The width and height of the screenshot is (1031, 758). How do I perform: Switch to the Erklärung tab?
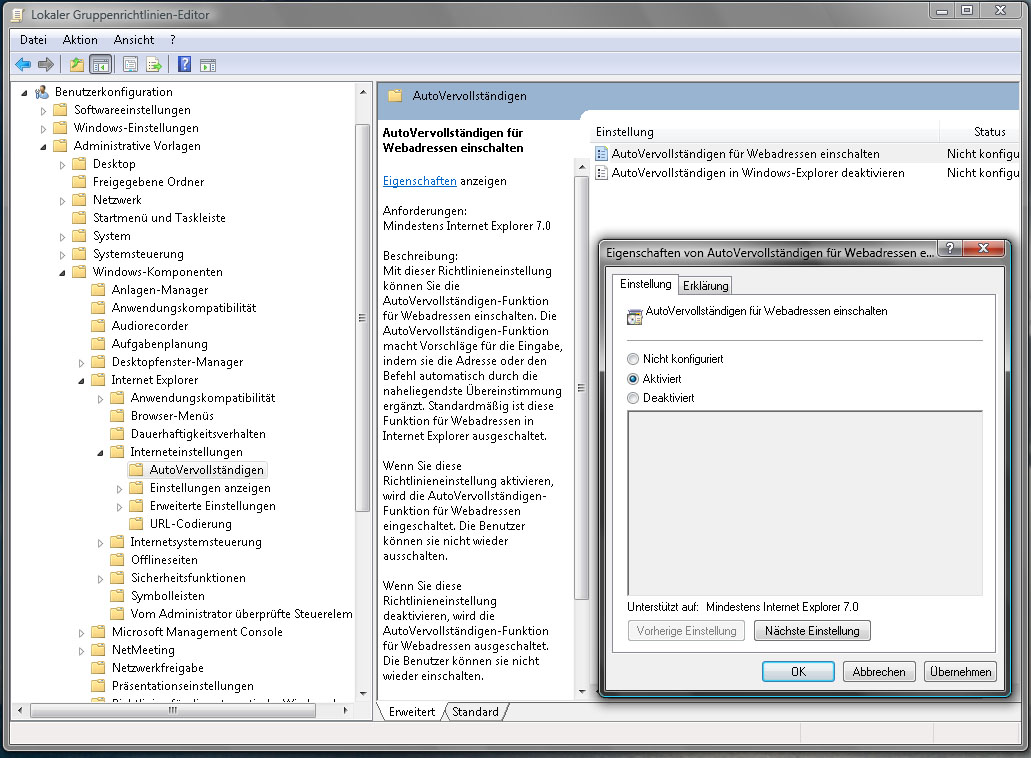tap(705, 285)
